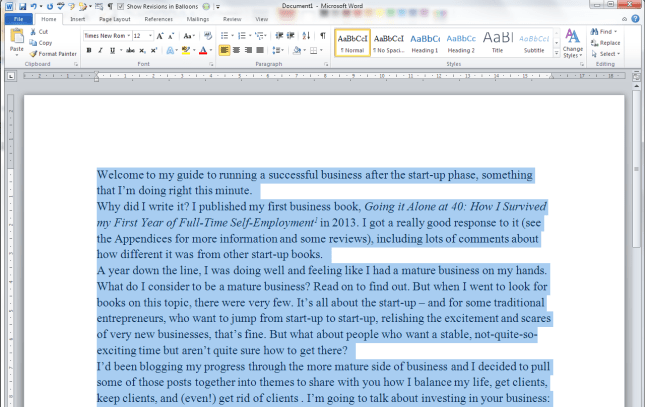Switch to the Review tab
This screenshot has width=645, height=407.
pos(232,19)
